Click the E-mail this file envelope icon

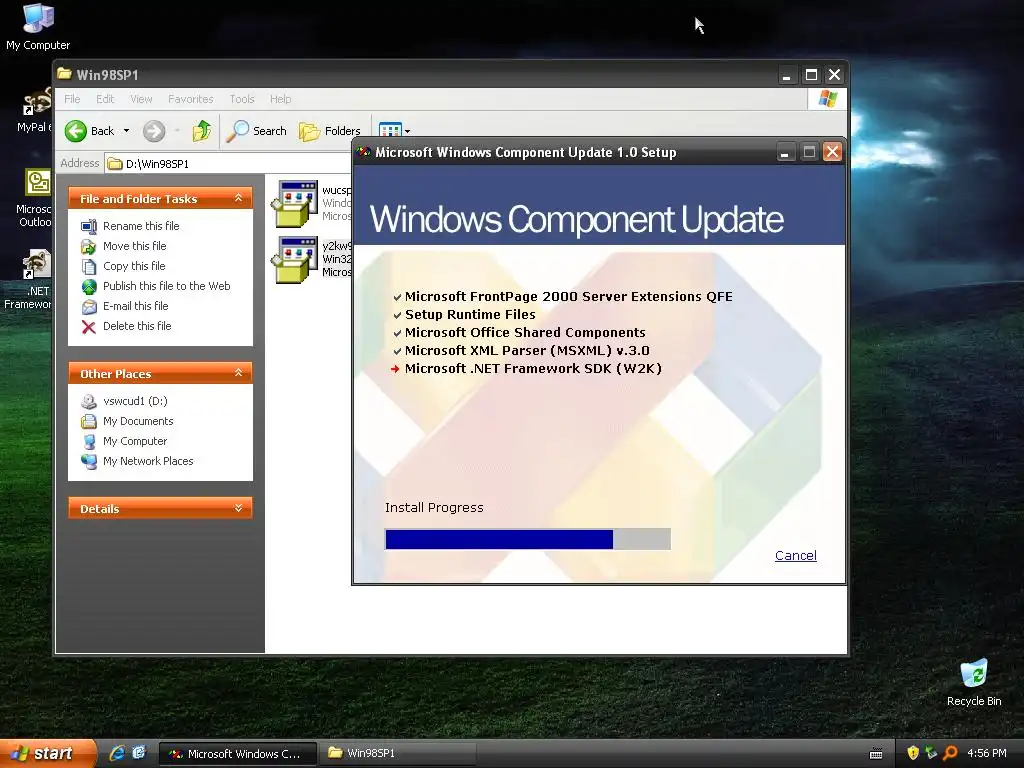[x=89, y=306]
